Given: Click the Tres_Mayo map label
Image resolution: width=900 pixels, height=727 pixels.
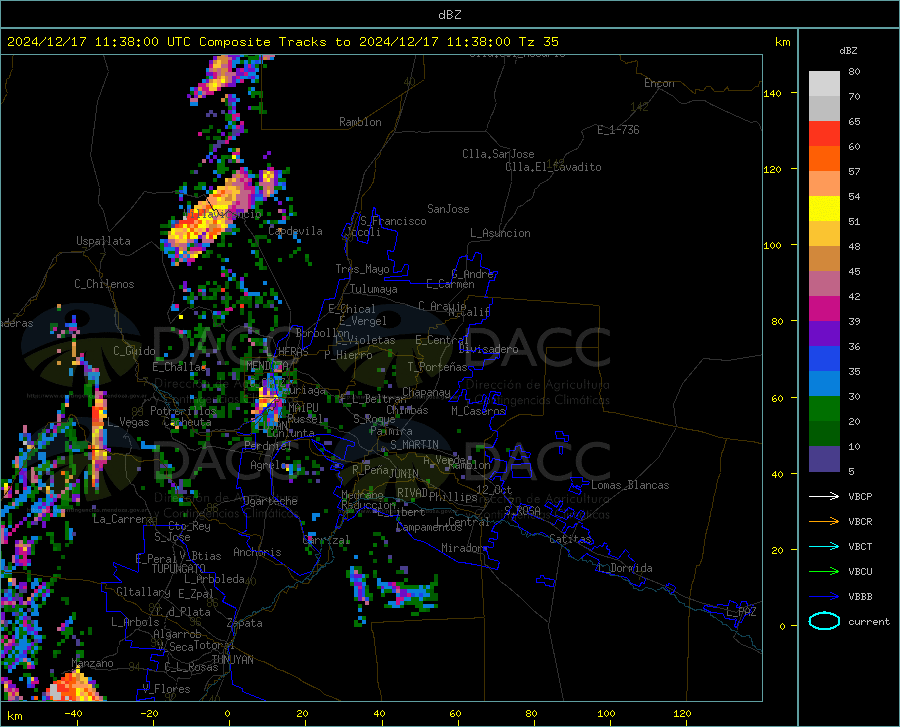Looking at the screenshot, I should pos(362,269).
